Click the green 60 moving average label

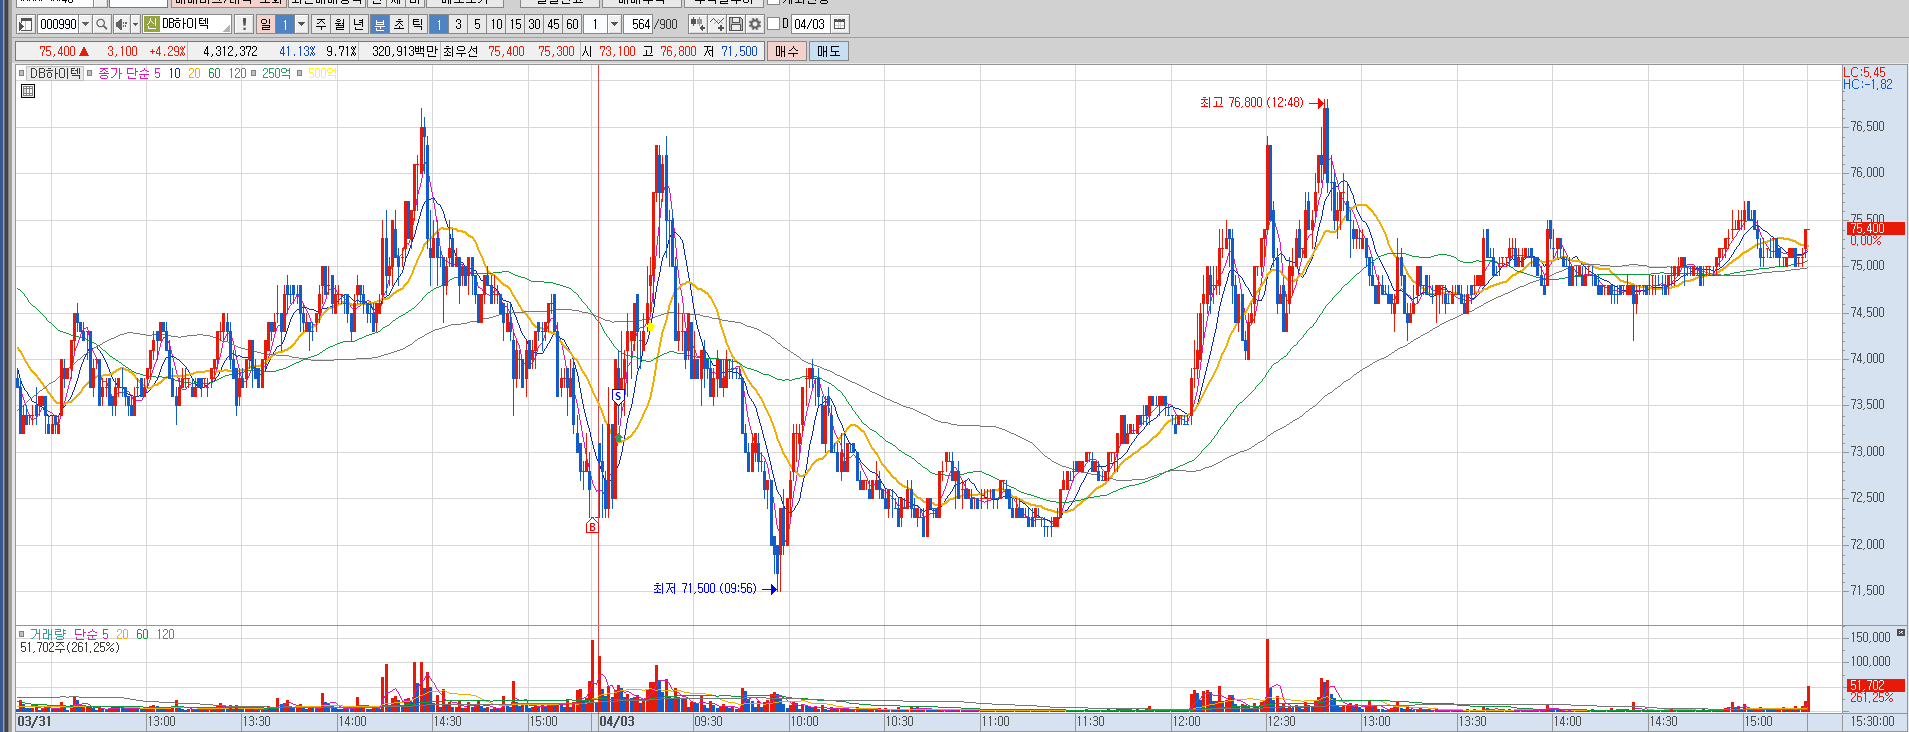coord(214,73)
